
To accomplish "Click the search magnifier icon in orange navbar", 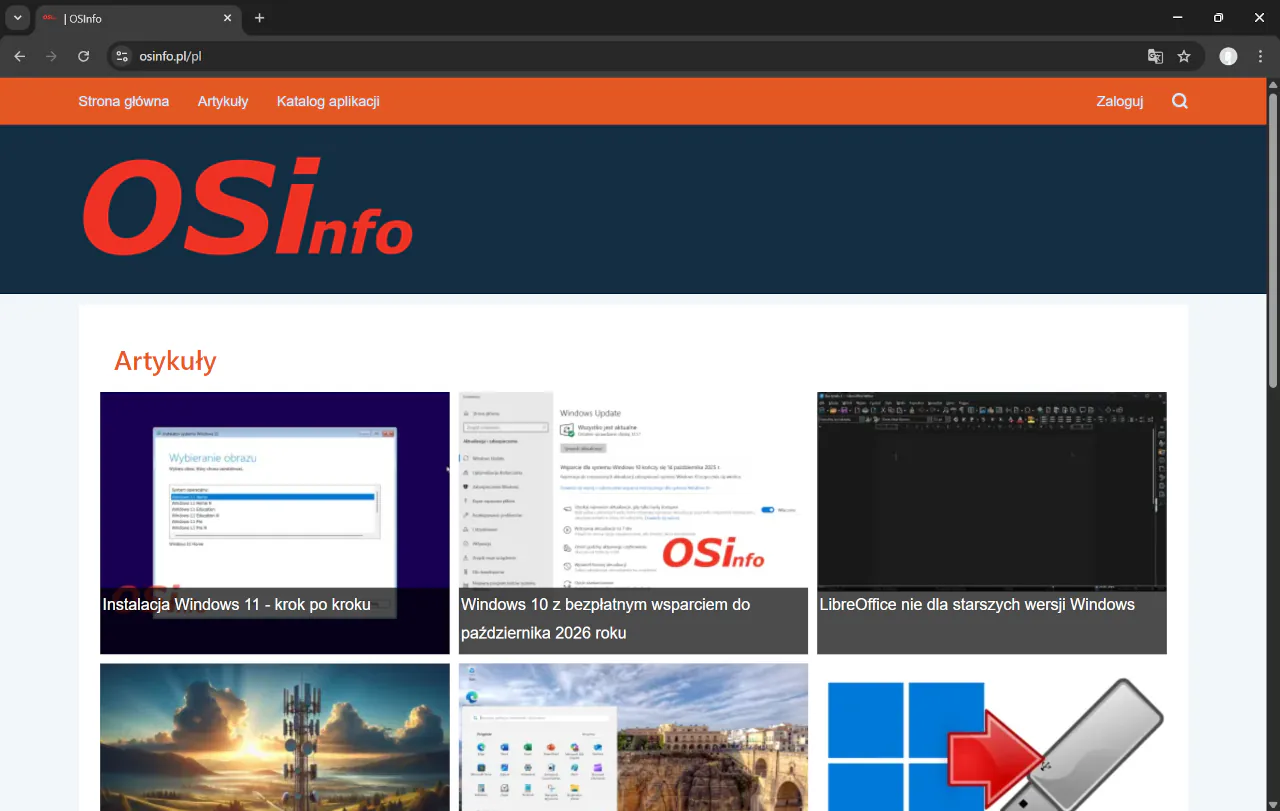I will [x=1180, y=101].
